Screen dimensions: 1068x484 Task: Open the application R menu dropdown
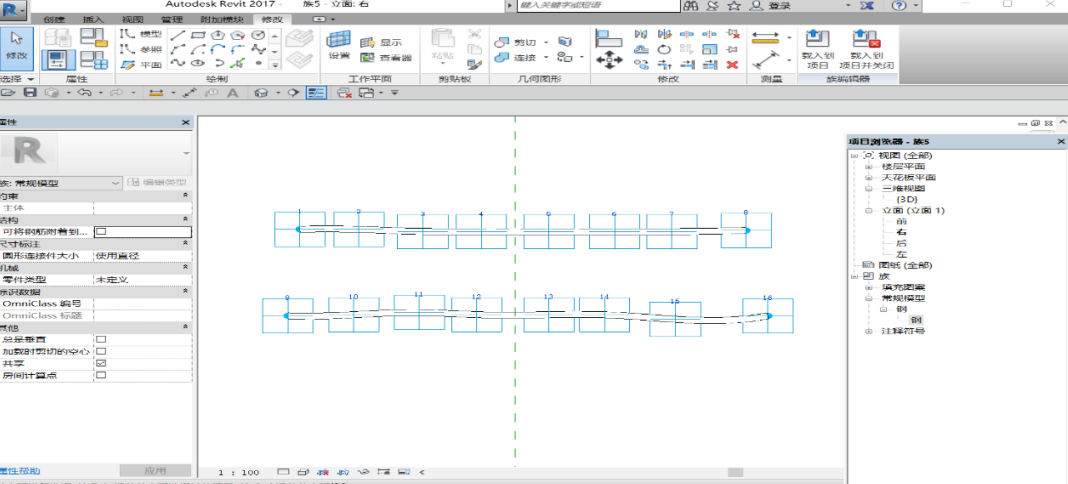(14, 11)
